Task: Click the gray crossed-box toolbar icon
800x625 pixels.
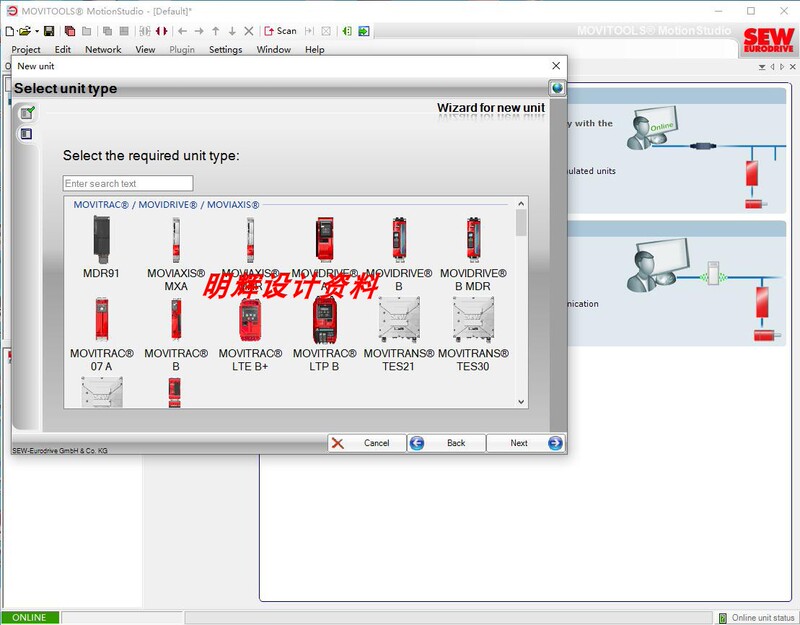Action: pyautogui.click(x=326, y=31)
